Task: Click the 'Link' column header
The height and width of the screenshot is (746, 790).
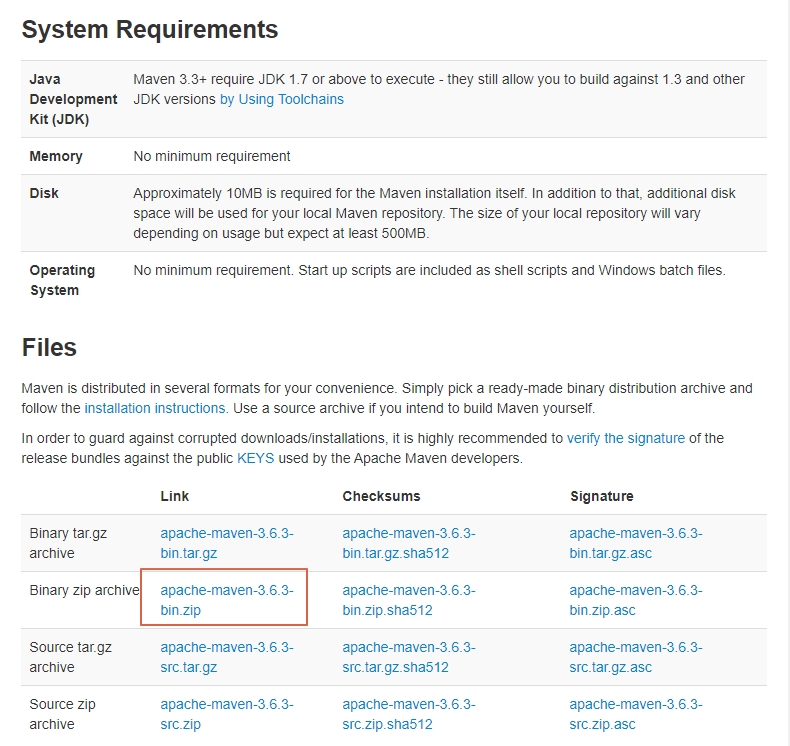Action: click(174, 496)
